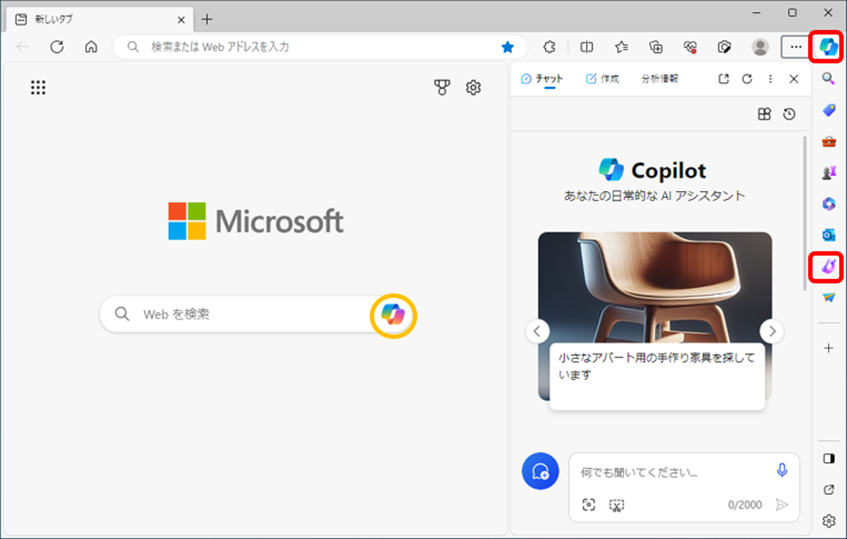Open Copilot in new window
Viewport: 847px width, 539px height.
coord(723,79)
